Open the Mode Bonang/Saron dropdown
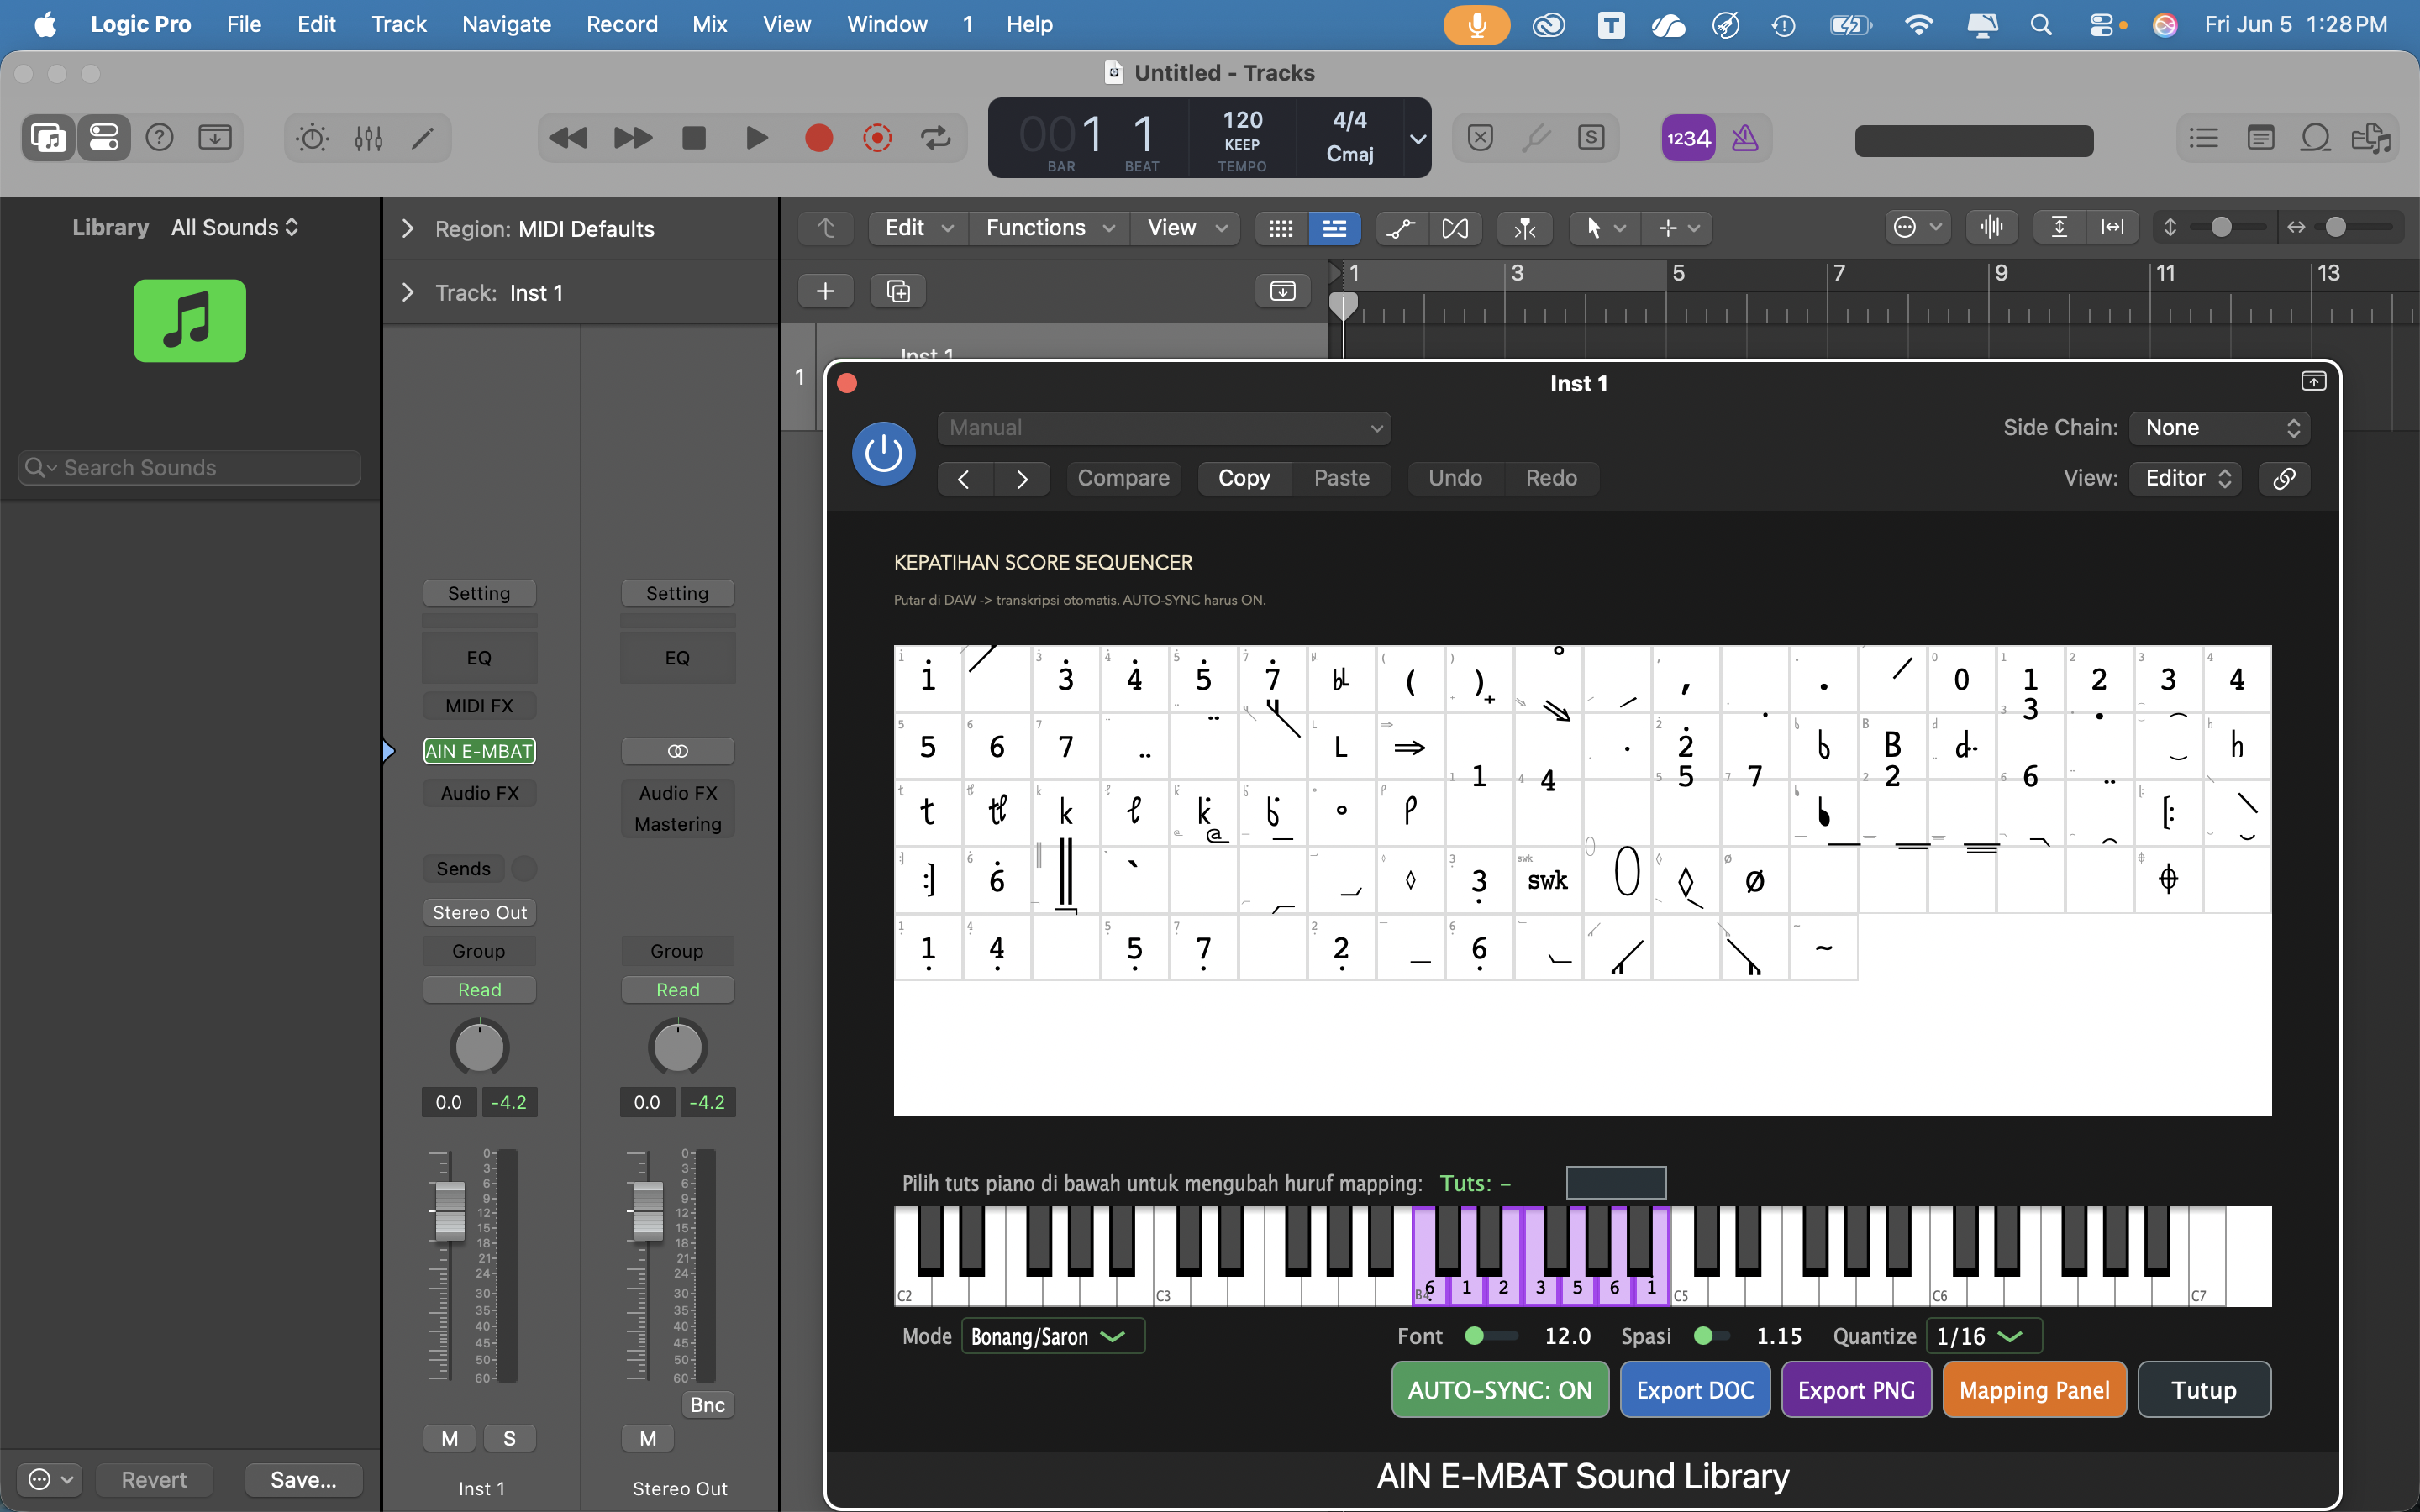The width and height of the screenshot is (2420, 1512). click(x=1053, y=1337)
